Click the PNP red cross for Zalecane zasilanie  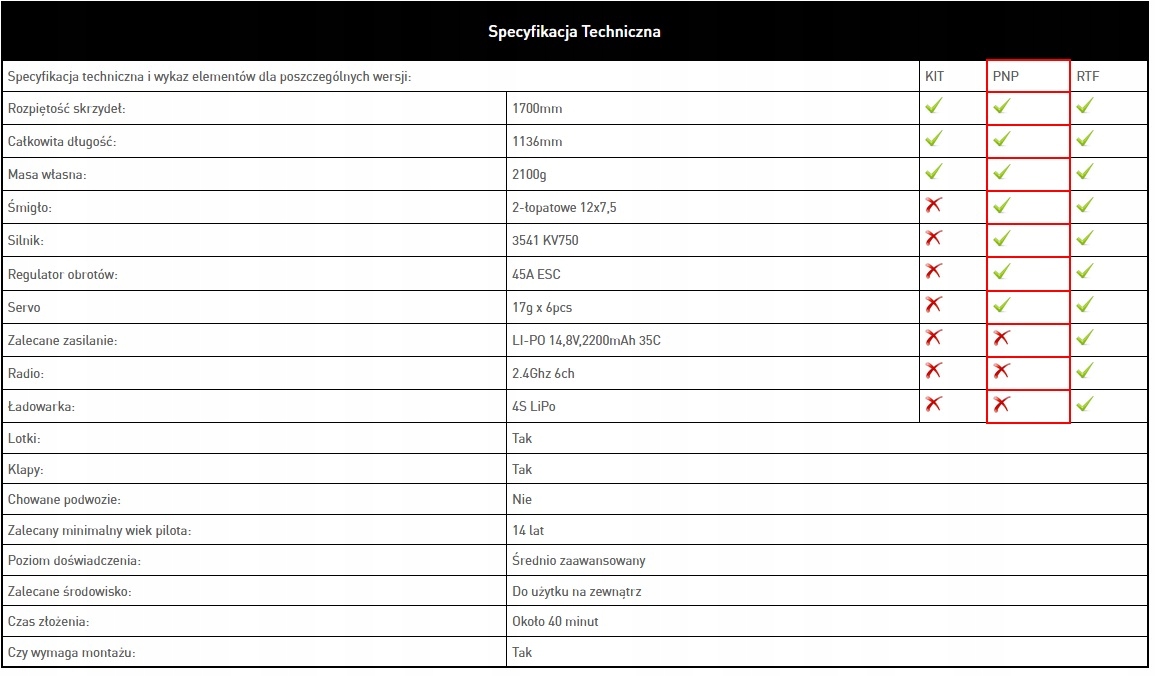[1002, 338]
